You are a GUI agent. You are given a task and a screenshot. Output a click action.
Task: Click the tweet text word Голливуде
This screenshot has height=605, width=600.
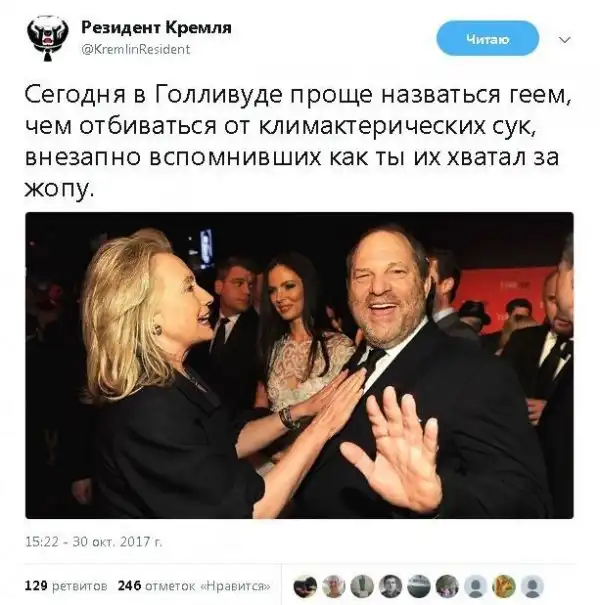click(218, 95)
